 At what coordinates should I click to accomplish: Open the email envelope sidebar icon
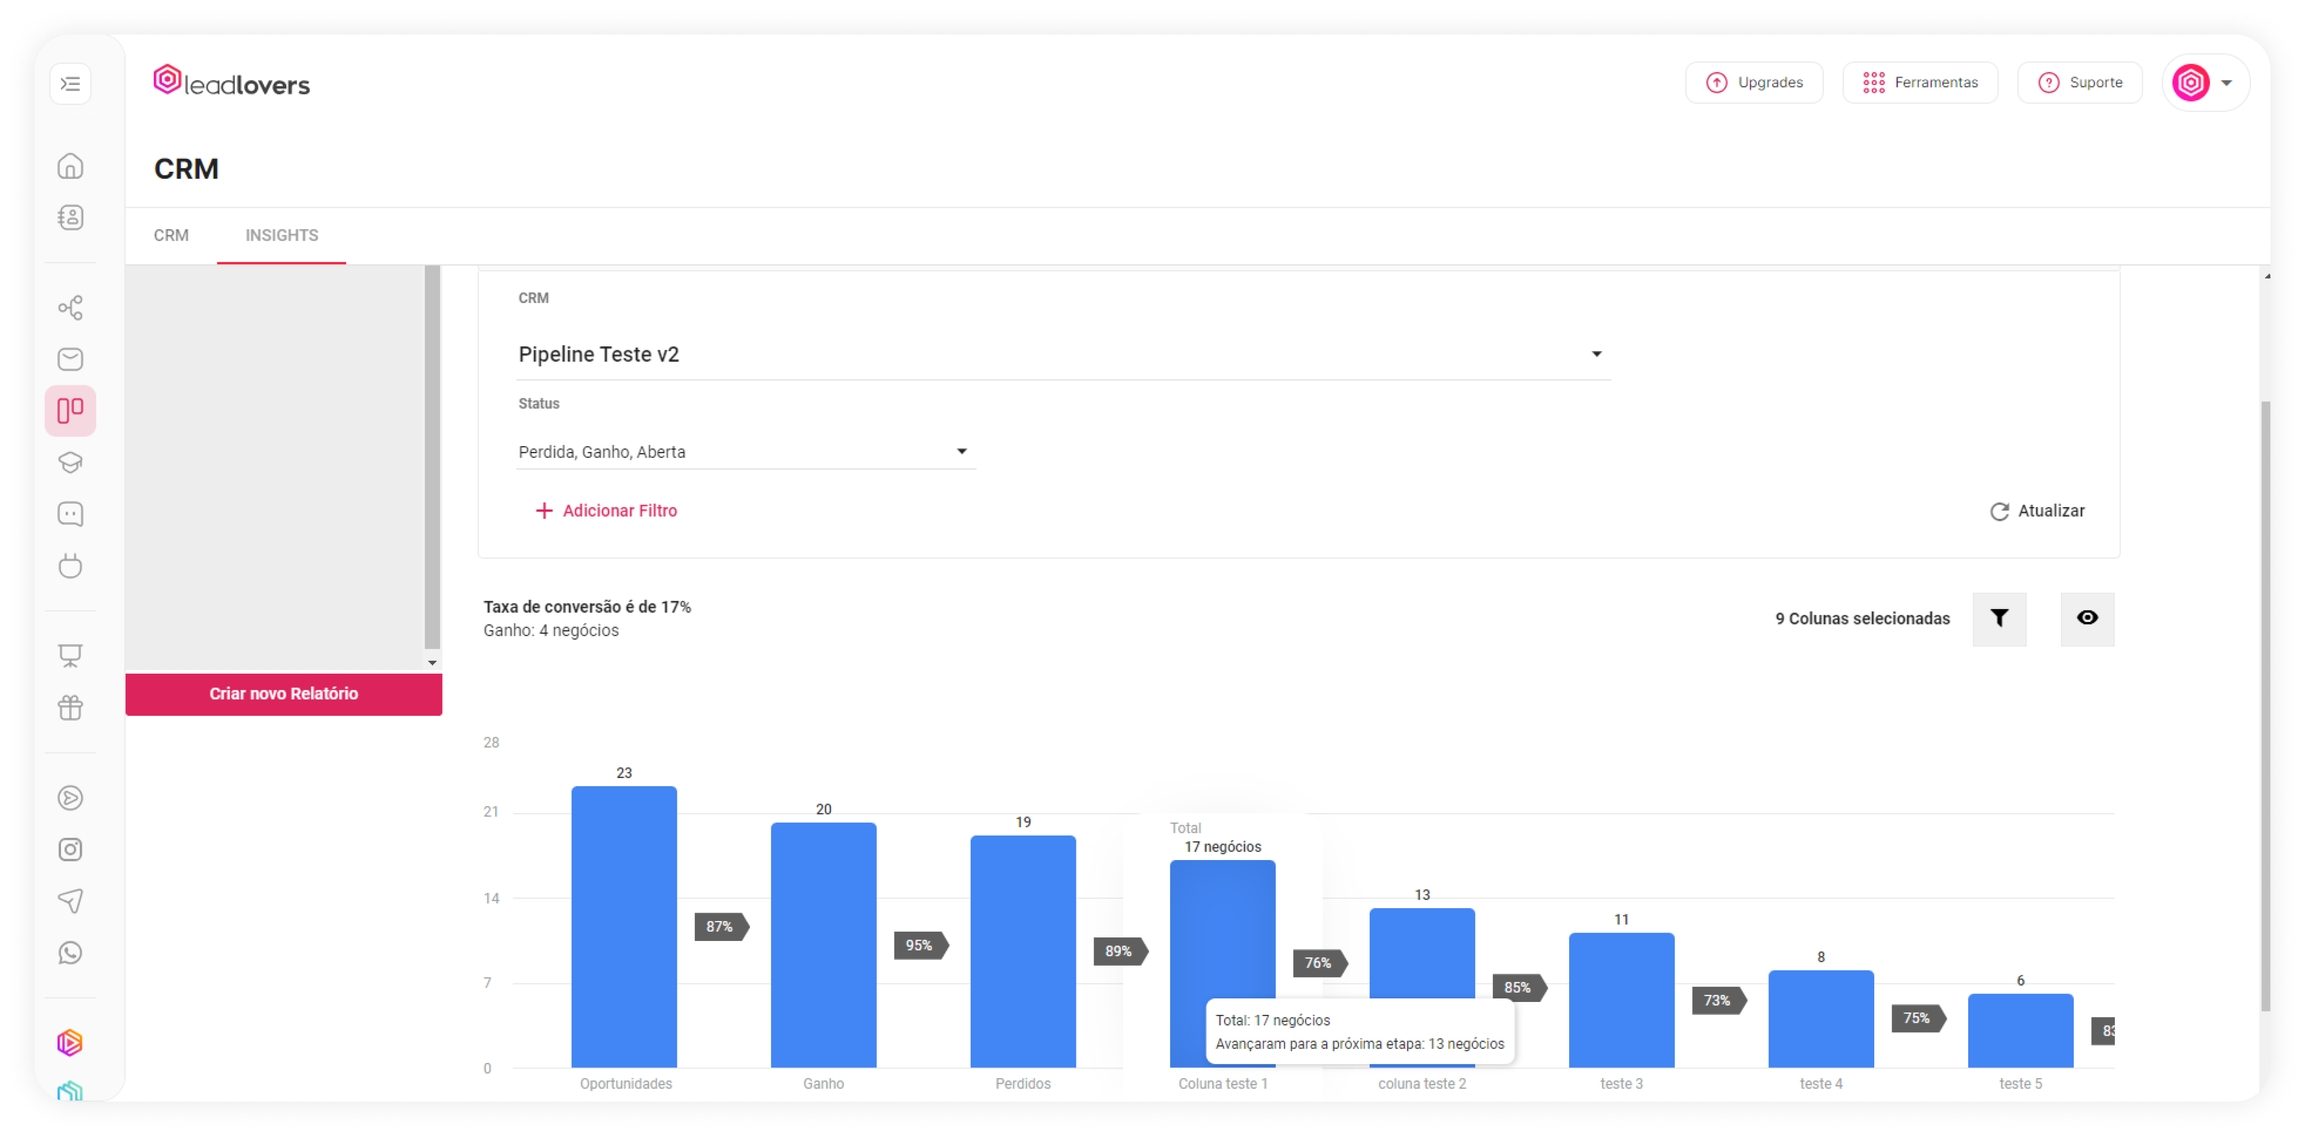[70, 359]
